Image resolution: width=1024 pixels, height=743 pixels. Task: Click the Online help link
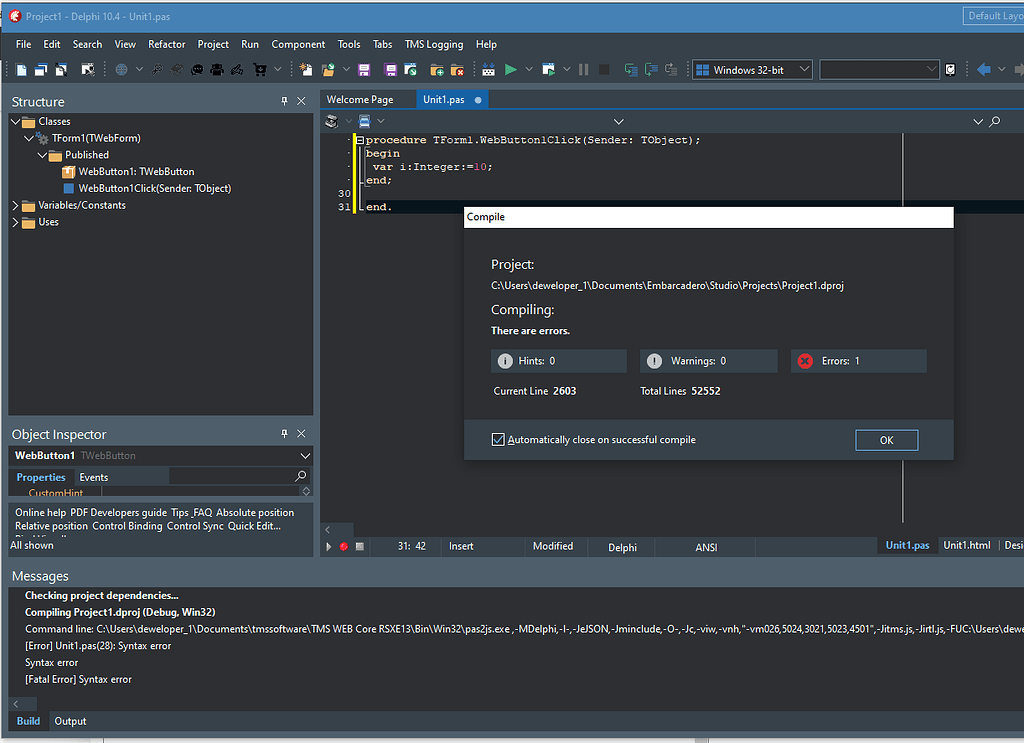pos(40,513)
